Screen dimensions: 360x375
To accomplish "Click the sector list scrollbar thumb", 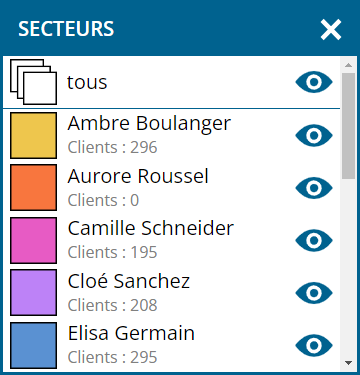I will 348,126.
